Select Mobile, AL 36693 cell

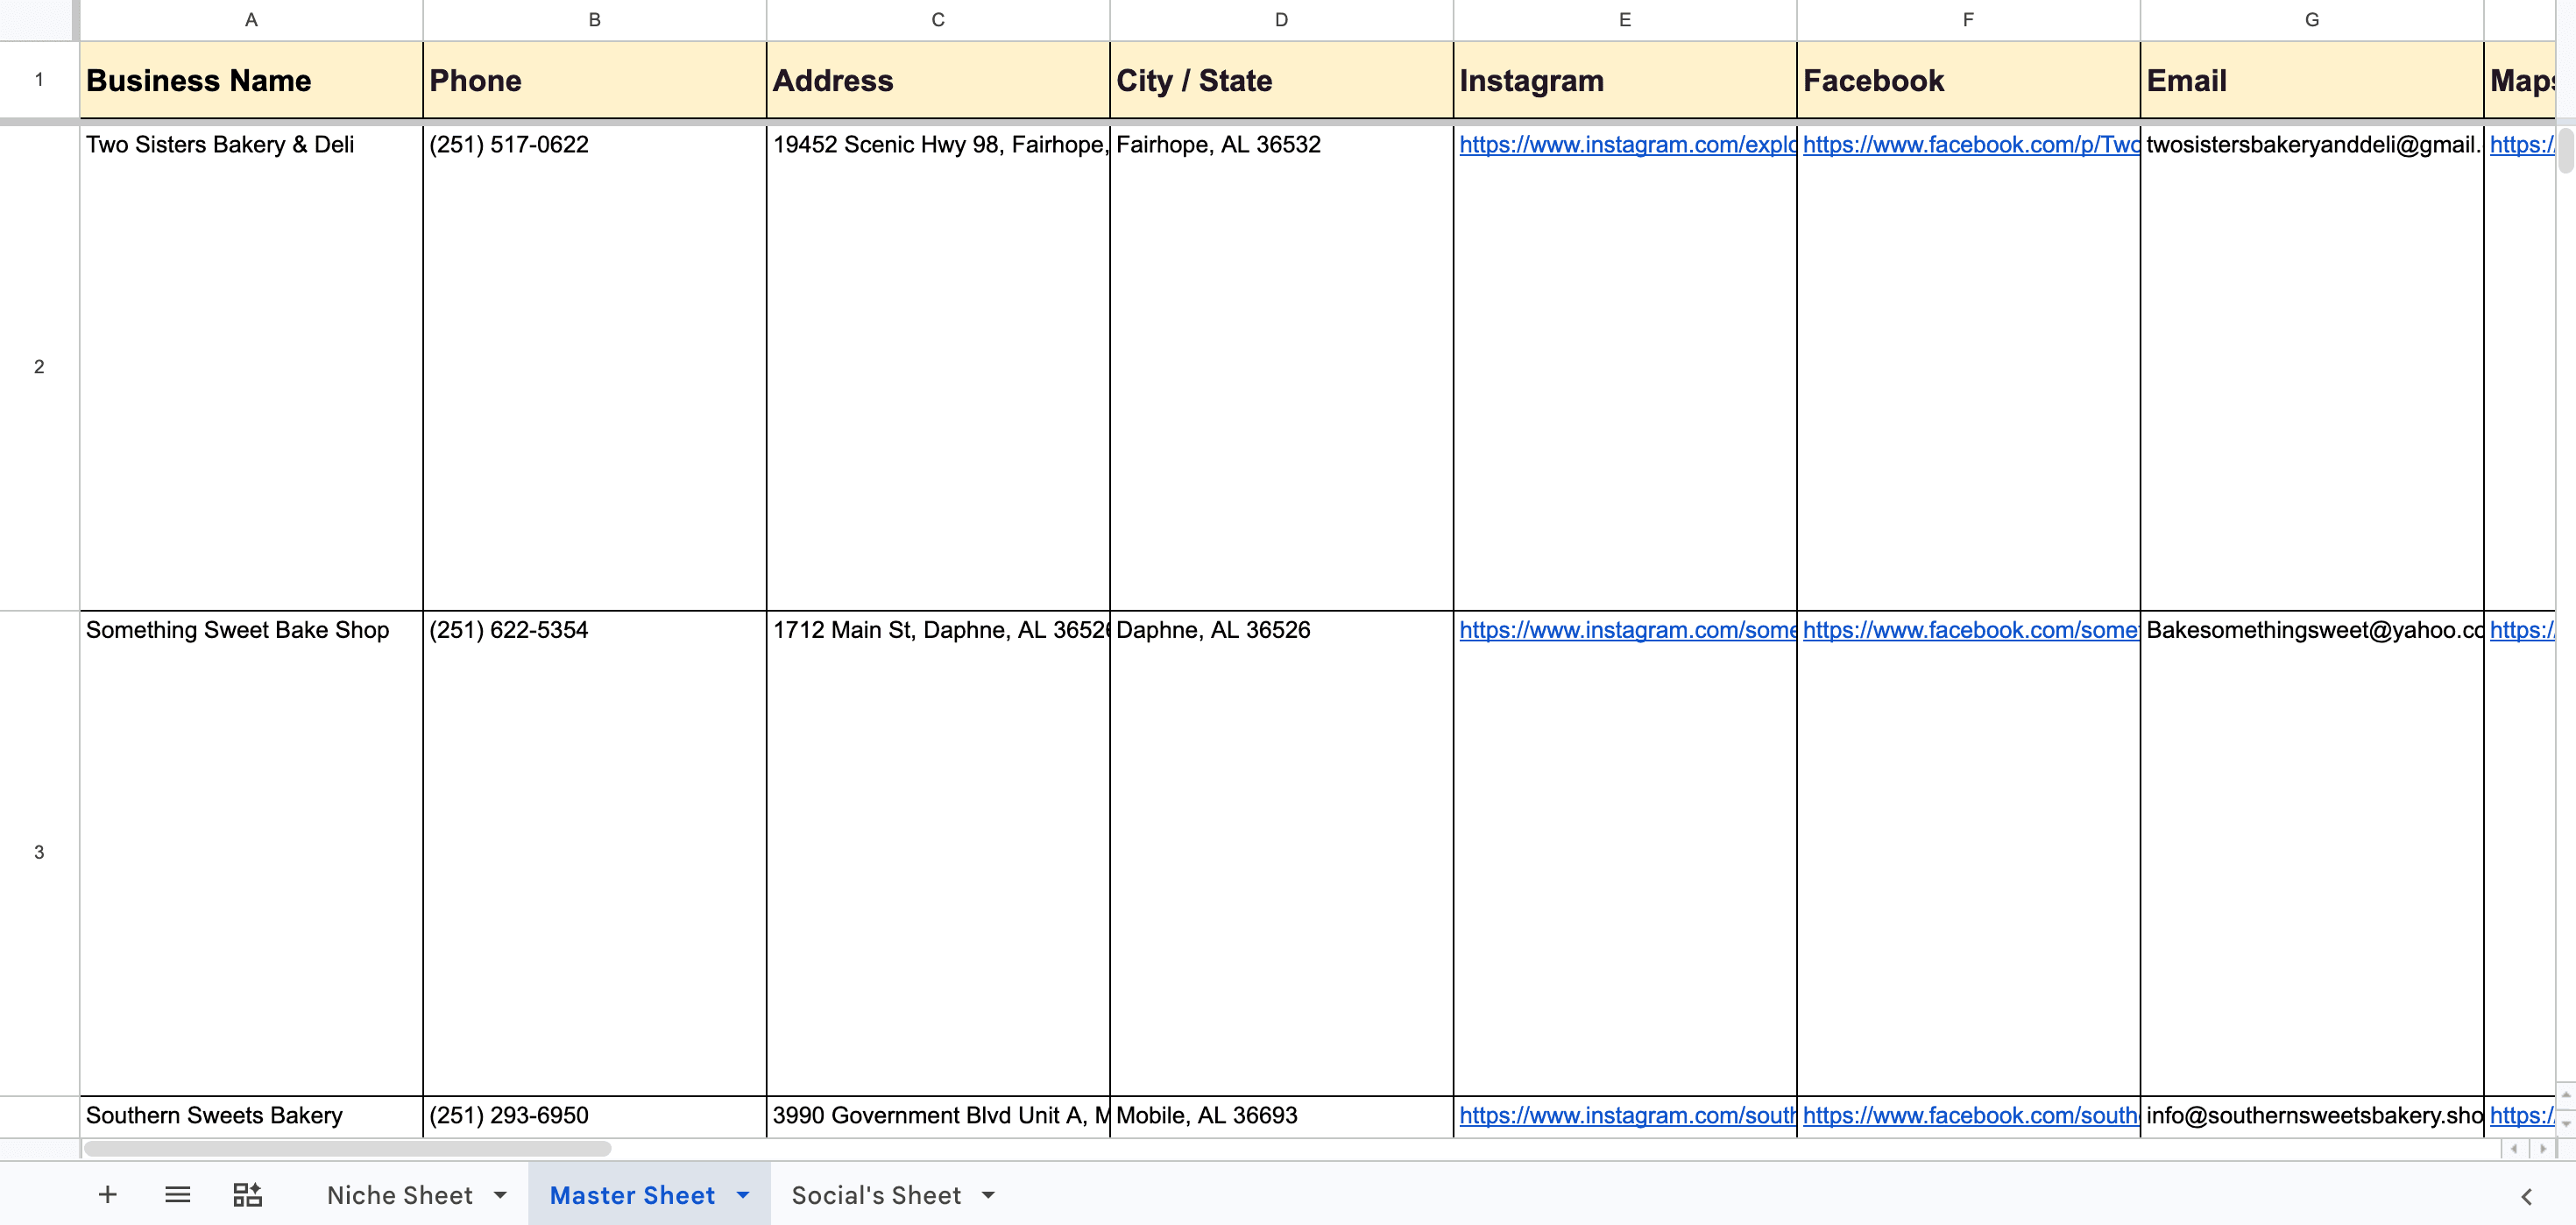point(1281,1116)
